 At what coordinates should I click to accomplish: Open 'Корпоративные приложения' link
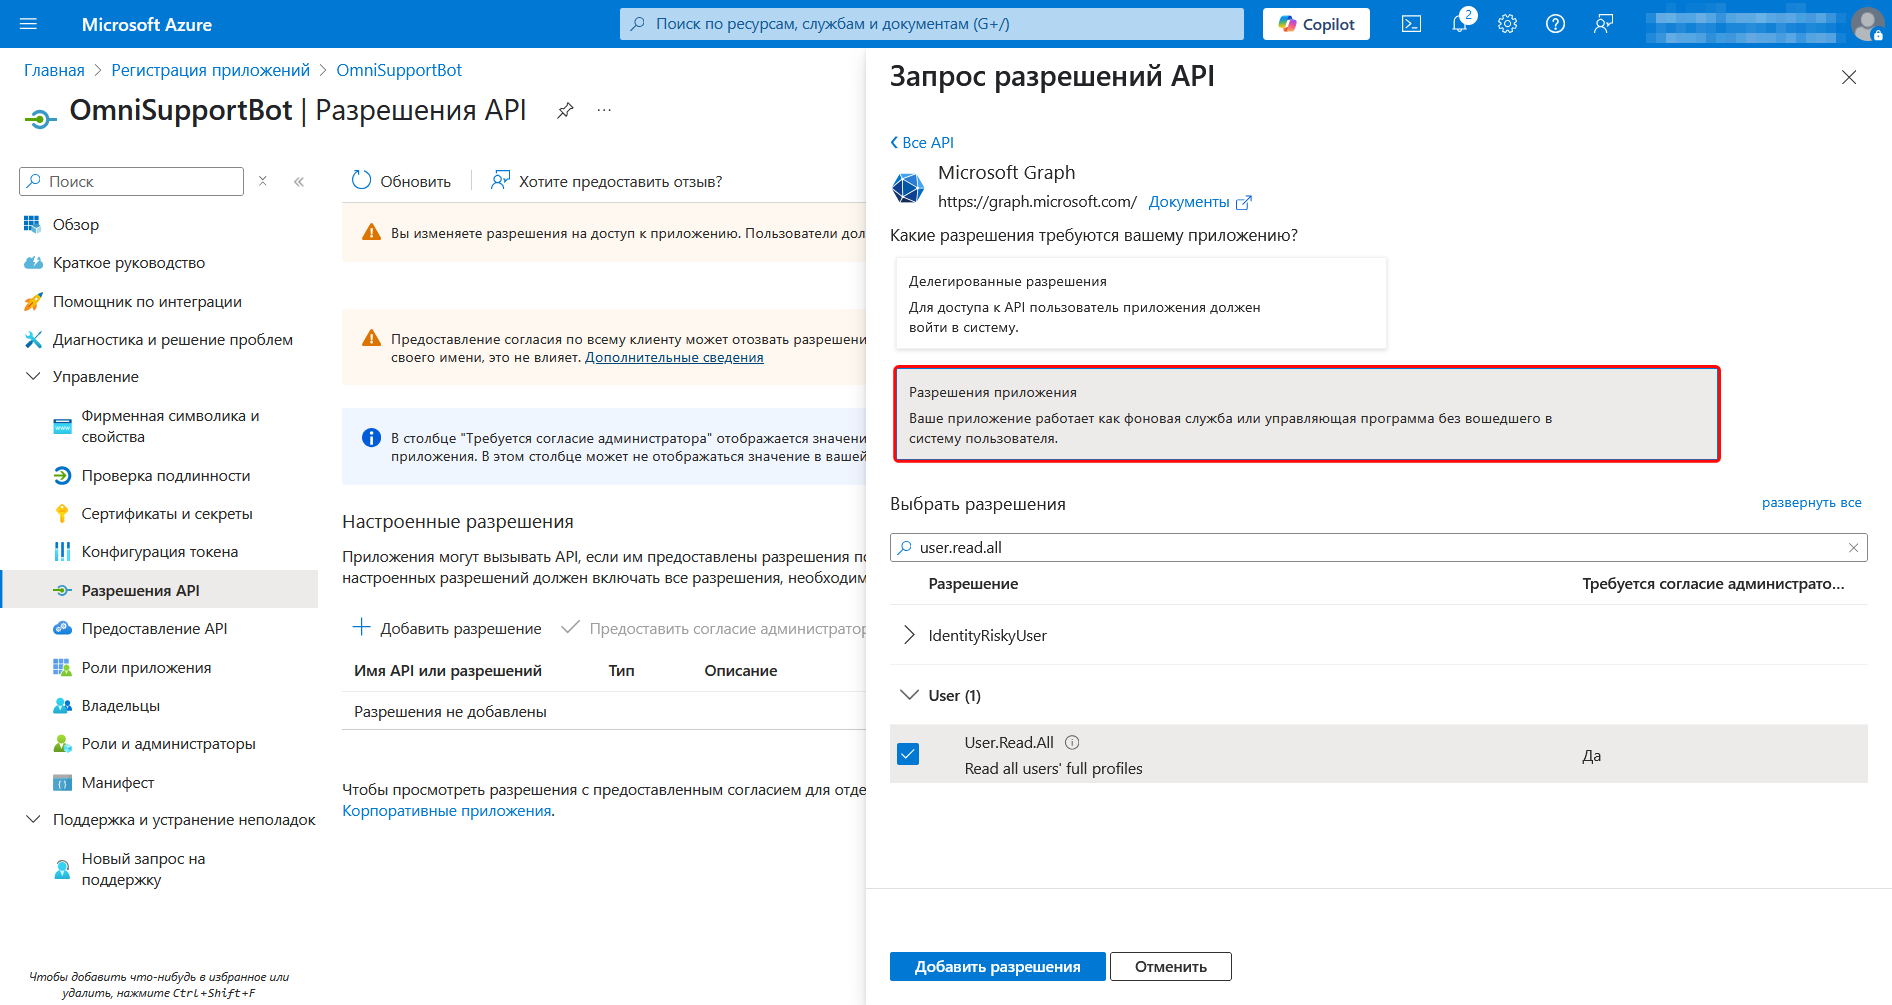click(x=447, y=811)
